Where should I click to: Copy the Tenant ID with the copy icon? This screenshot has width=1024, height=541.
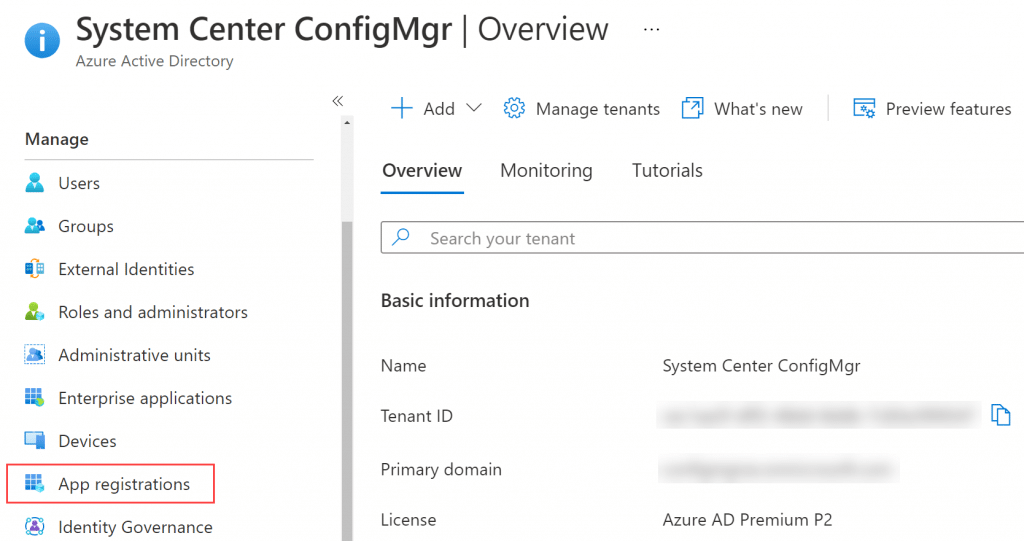1000,415
